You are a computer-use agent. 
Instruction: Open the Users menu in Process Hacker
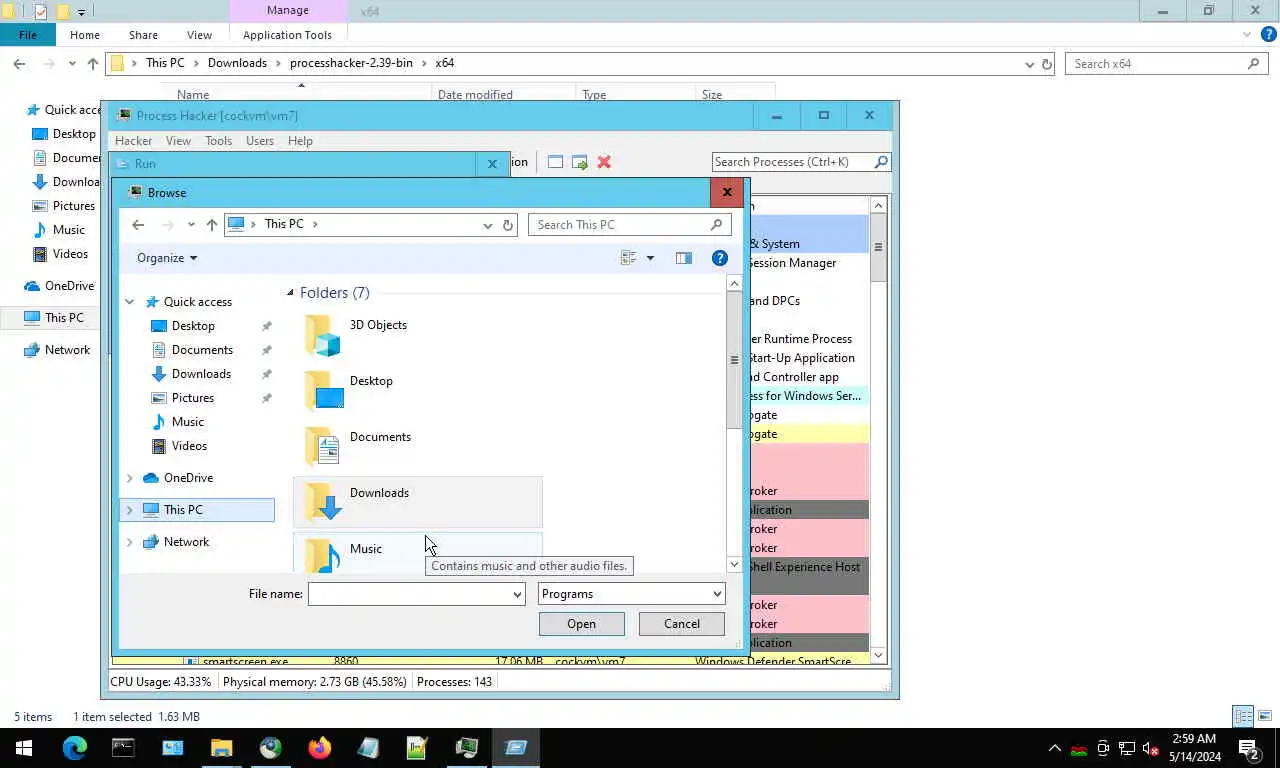(x=260, y=141)
